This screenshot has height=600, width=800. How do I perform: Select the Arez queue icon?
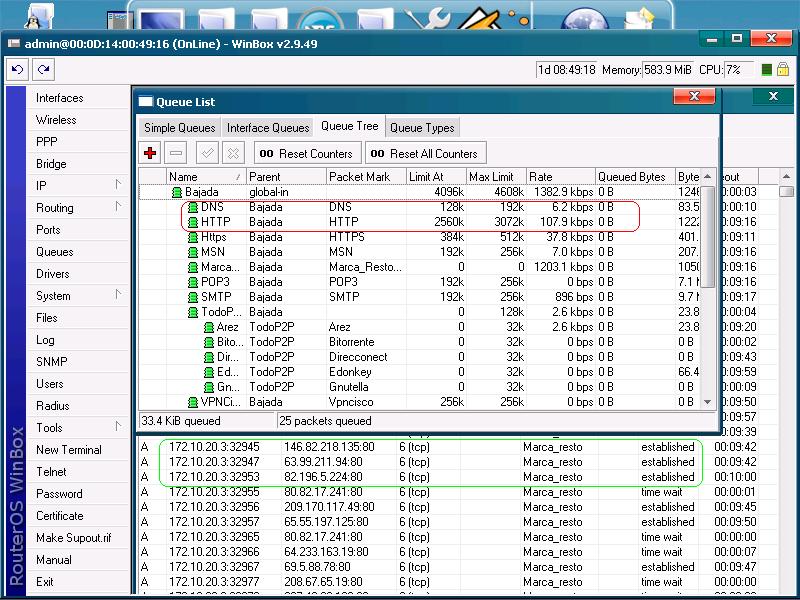pos(209,327)
